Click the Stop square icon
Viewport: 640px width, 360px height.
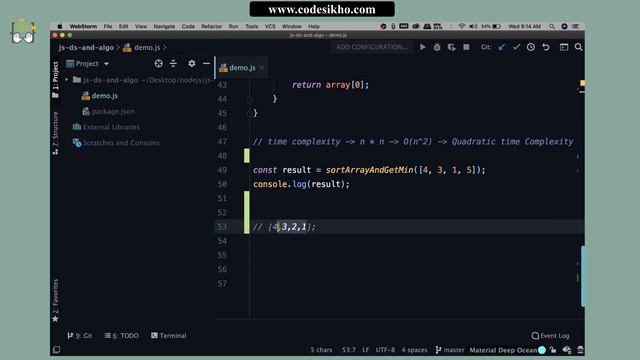tap(466, 47)
